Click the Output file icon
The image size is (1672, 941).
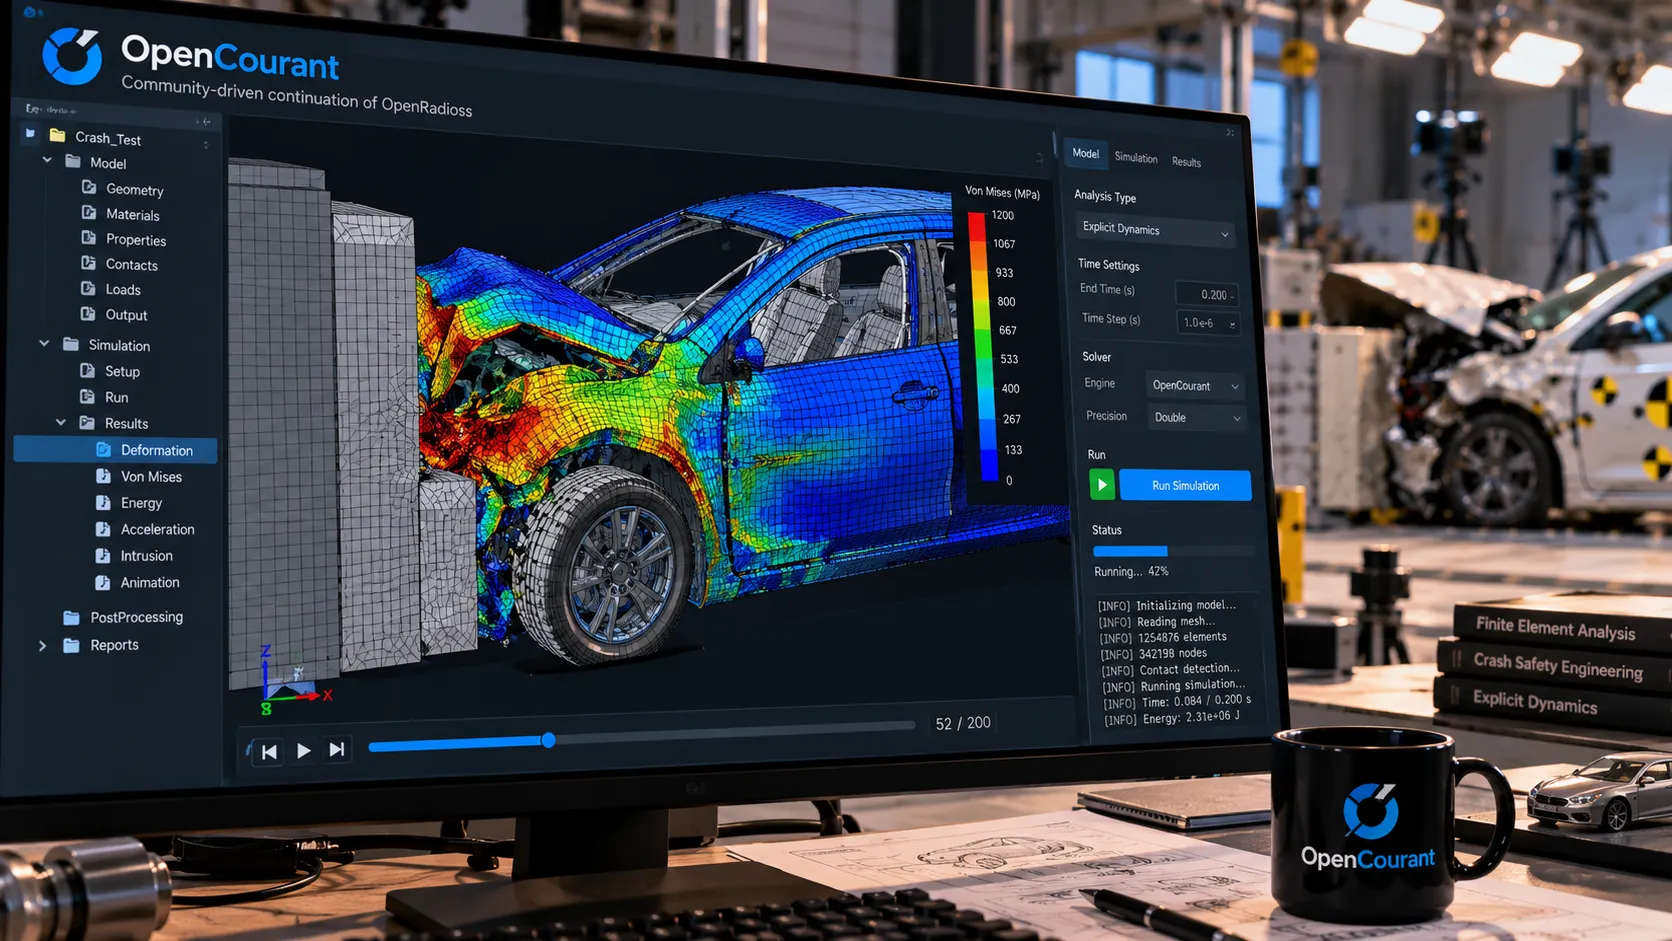[89, 313]
